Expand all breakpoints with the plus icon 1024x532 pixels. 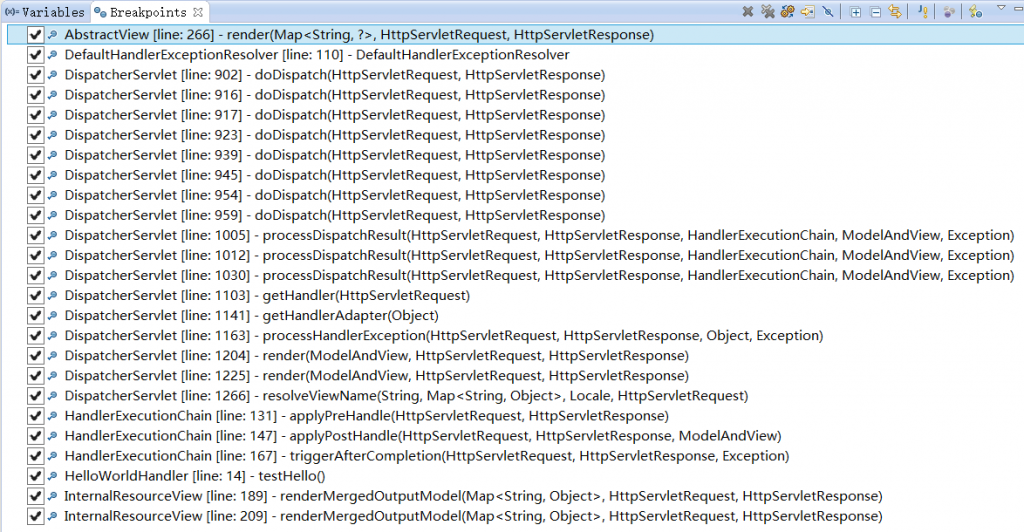855,12
